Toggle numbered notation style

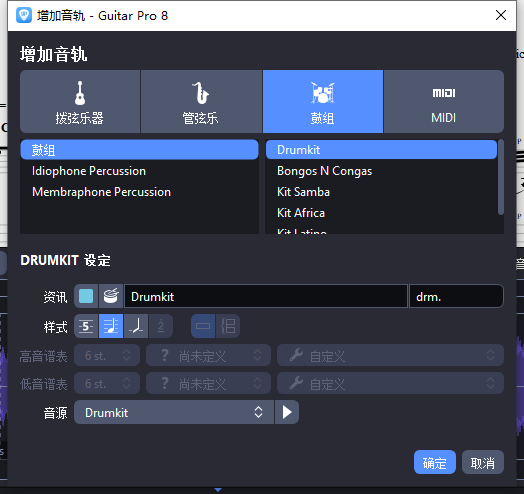tap(161, 326)
